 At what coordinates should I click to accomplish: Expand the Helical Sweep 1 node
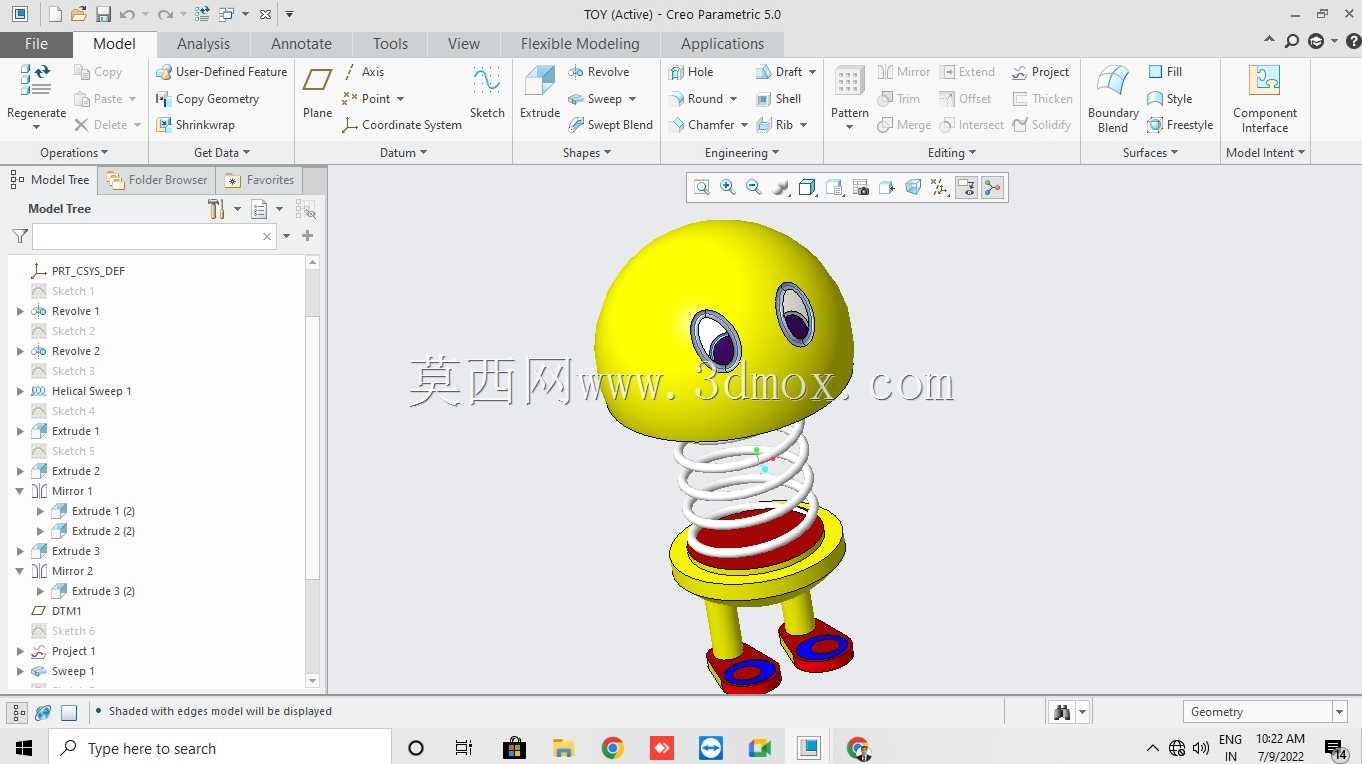click(x=20, y=391)
